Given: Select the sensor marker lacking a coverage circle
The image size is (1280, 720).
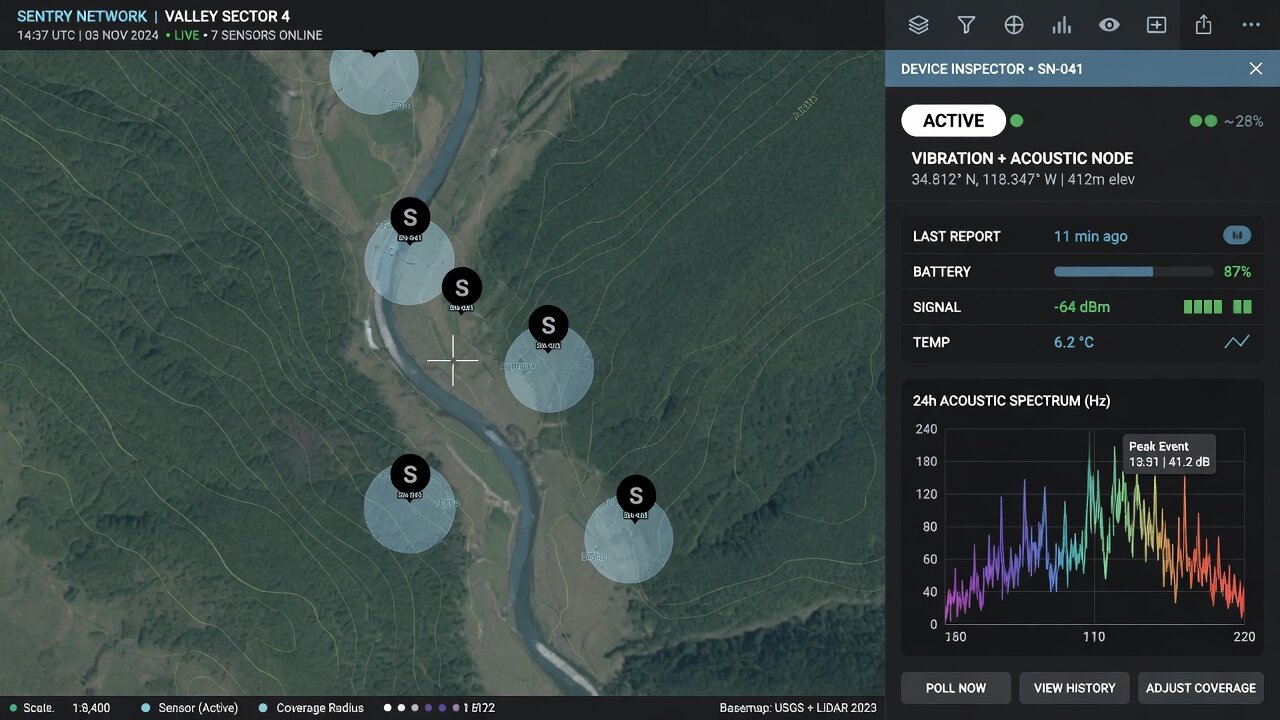Looking at the screenshot, I should [462, 288].
